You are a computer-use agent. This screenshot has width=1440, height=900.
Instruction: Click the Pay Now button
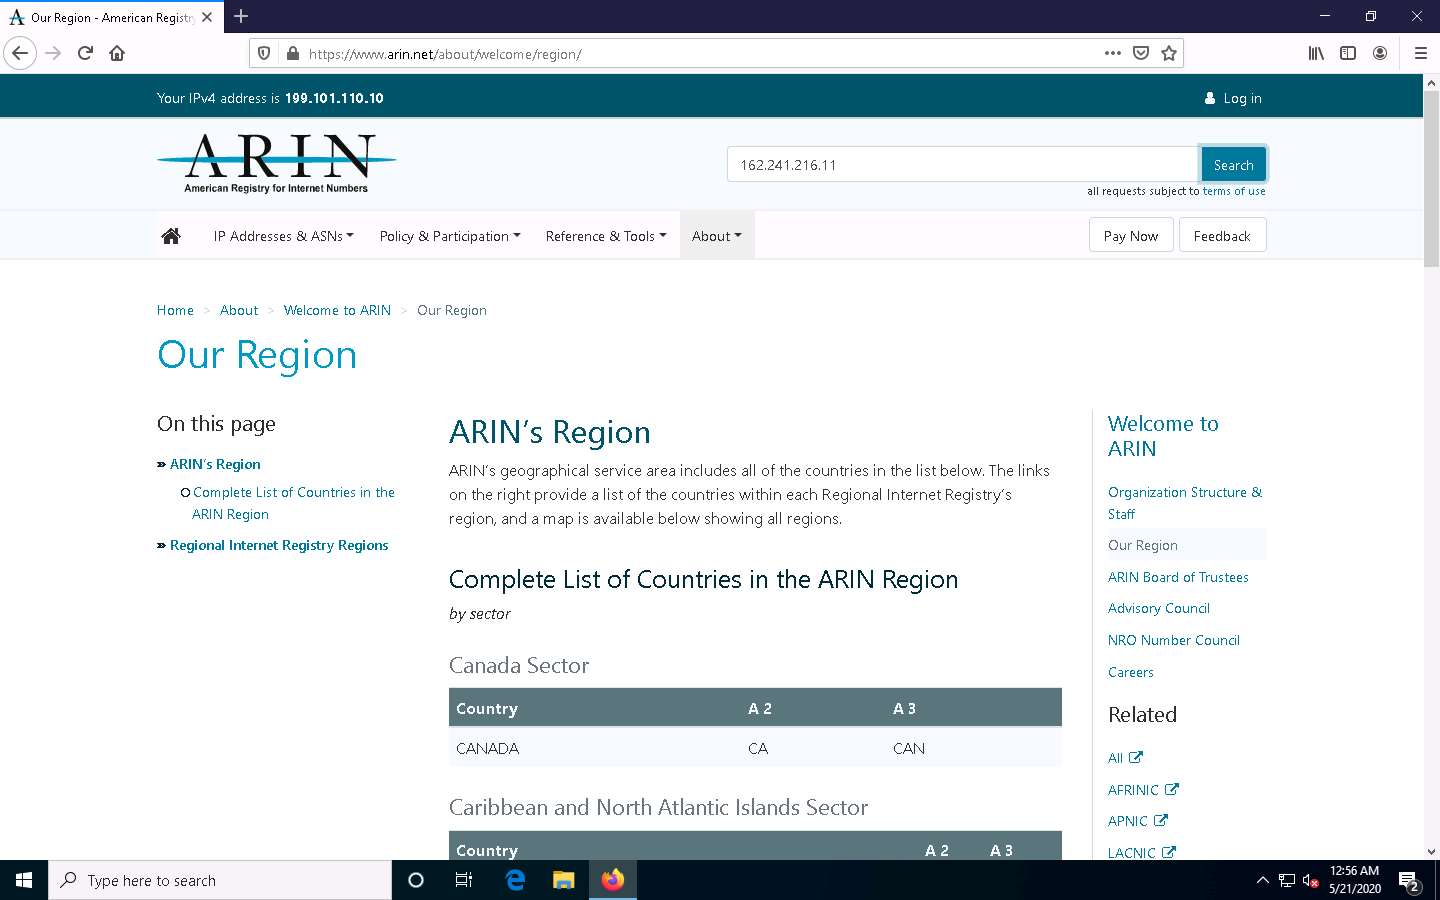pos(1131,236)
